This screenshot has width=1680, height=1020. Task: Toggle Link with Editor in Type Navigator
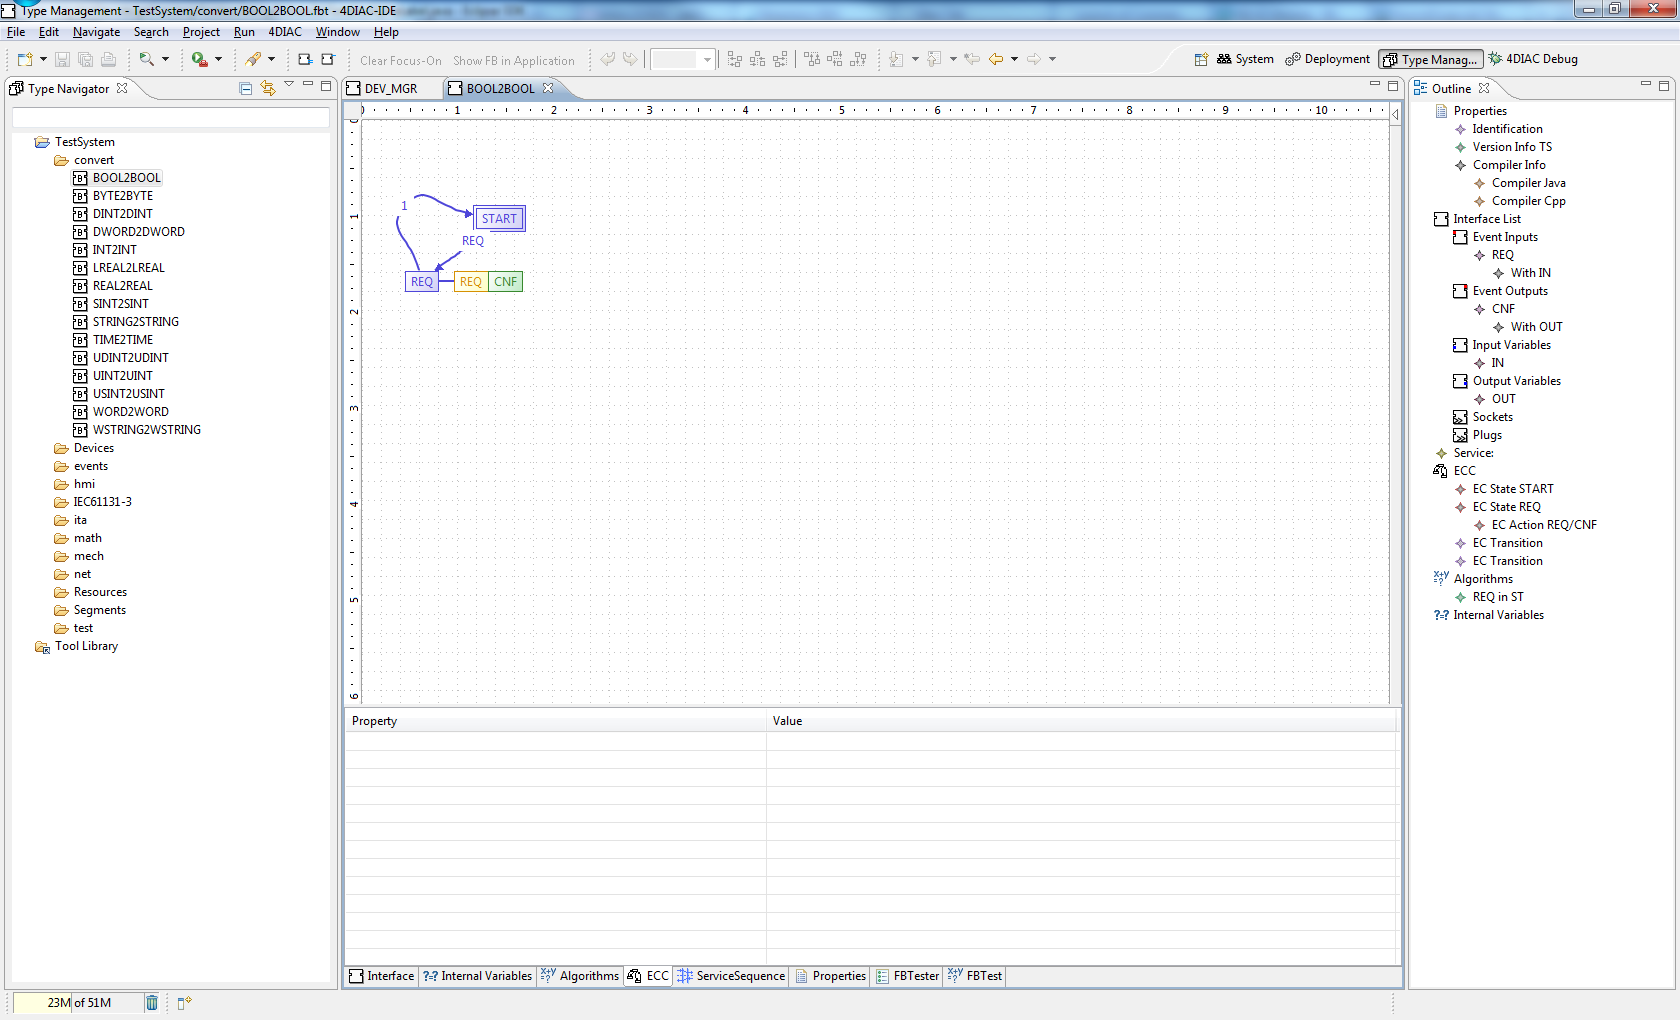pos(268,88)
